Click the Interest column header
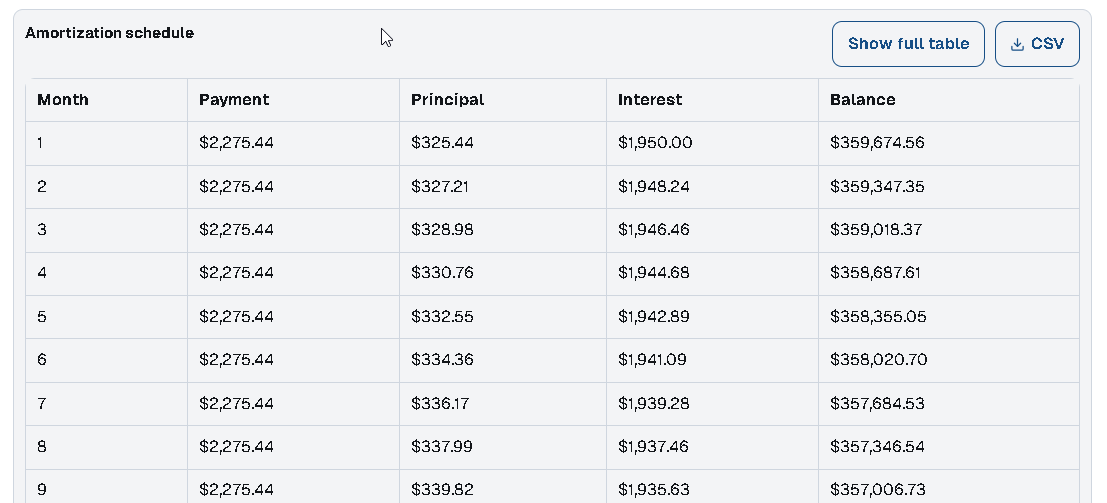 650,100
